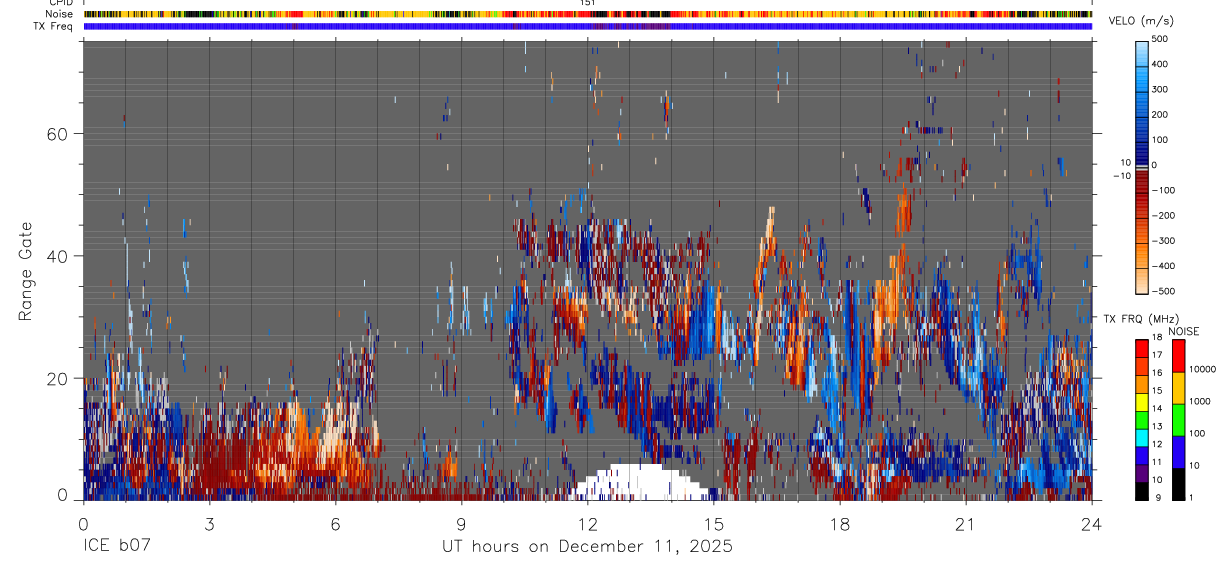Viewport: 1228px width, 567px height.
Task: Click the red top segment of the NOISE colorbar
Action: pos(1177,355)
